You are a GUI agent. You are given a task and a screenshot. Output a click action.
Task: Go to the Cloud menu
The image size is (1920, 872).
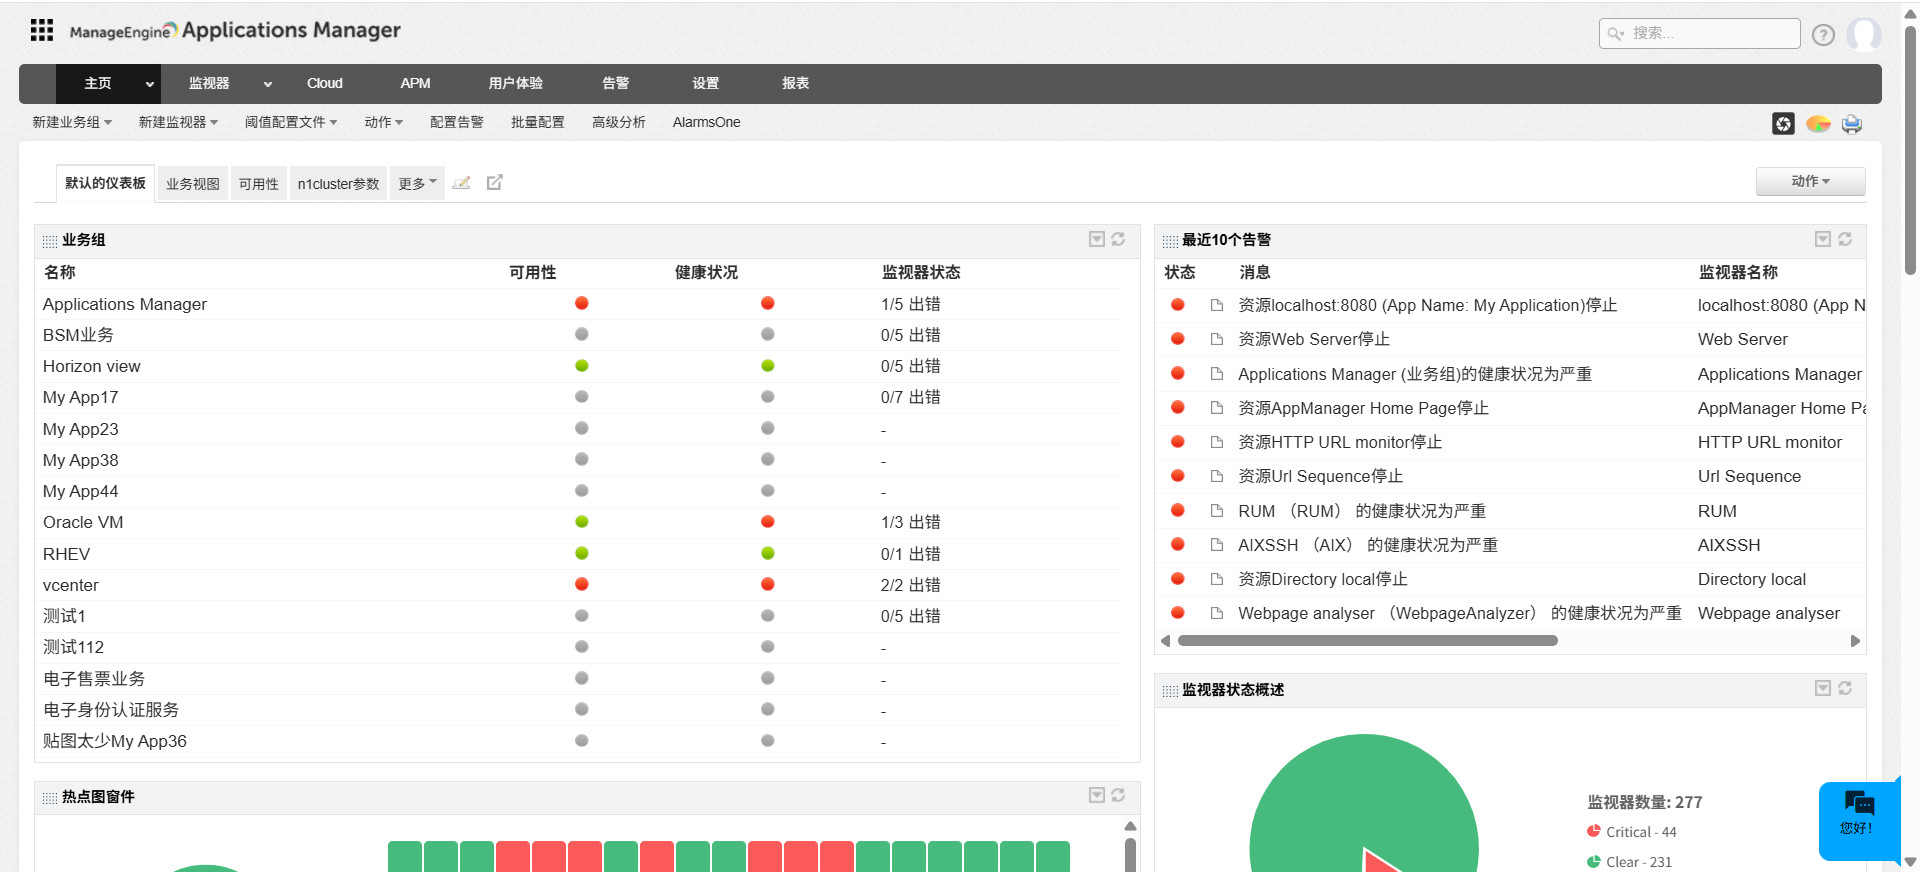[325, 83]
